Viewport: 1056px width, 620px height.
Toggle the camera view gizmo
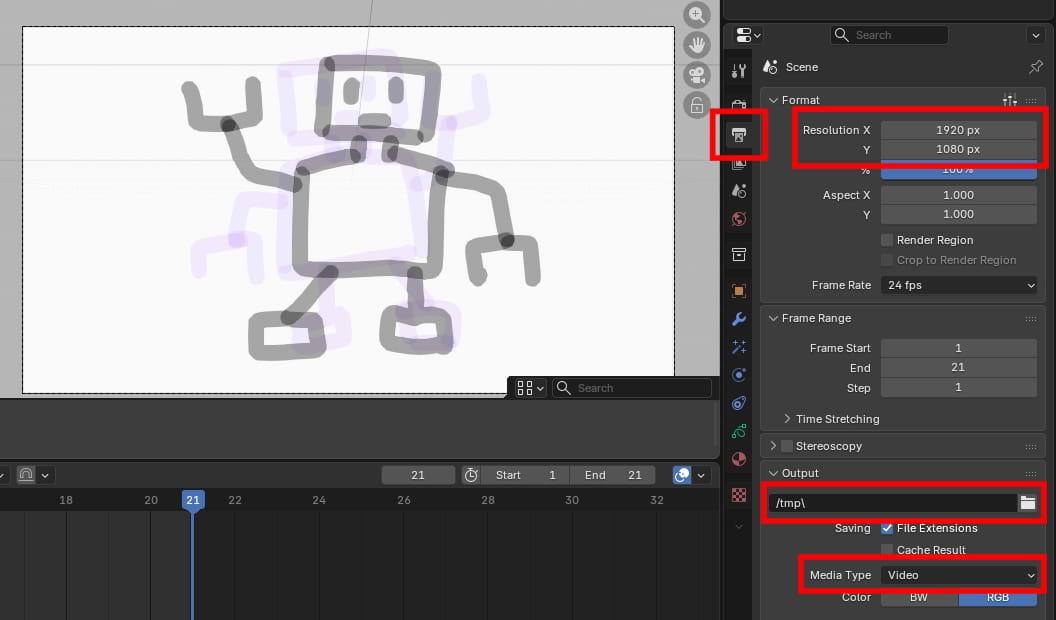(696, 75)
